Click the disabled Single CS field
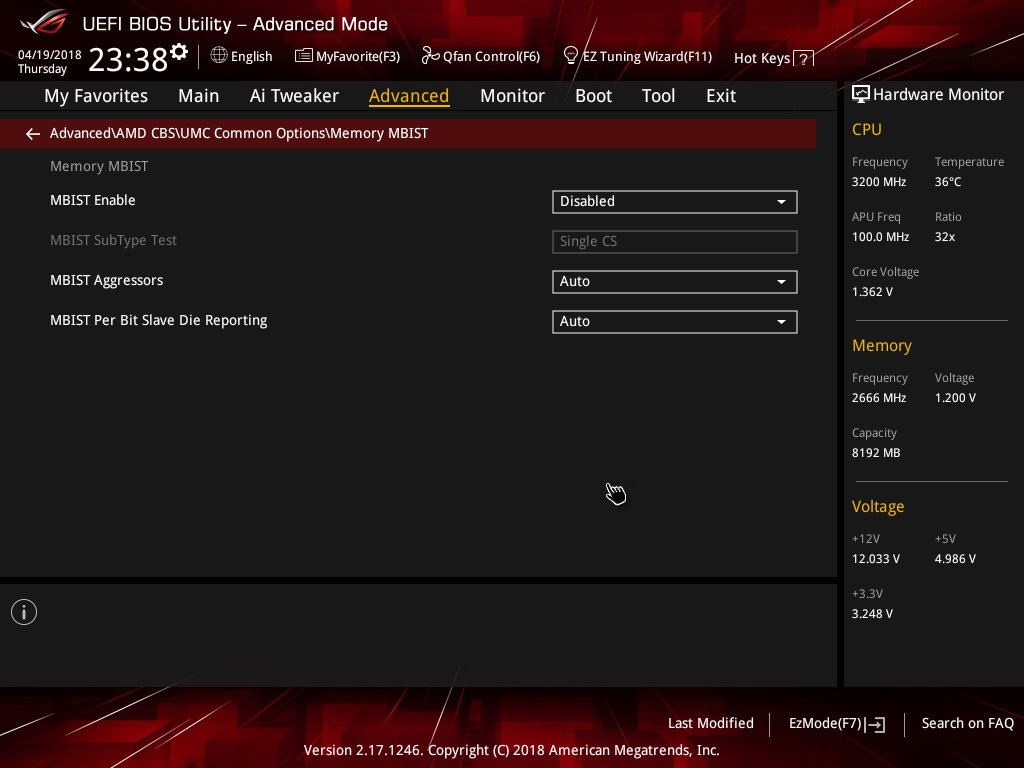 point(675,242)
